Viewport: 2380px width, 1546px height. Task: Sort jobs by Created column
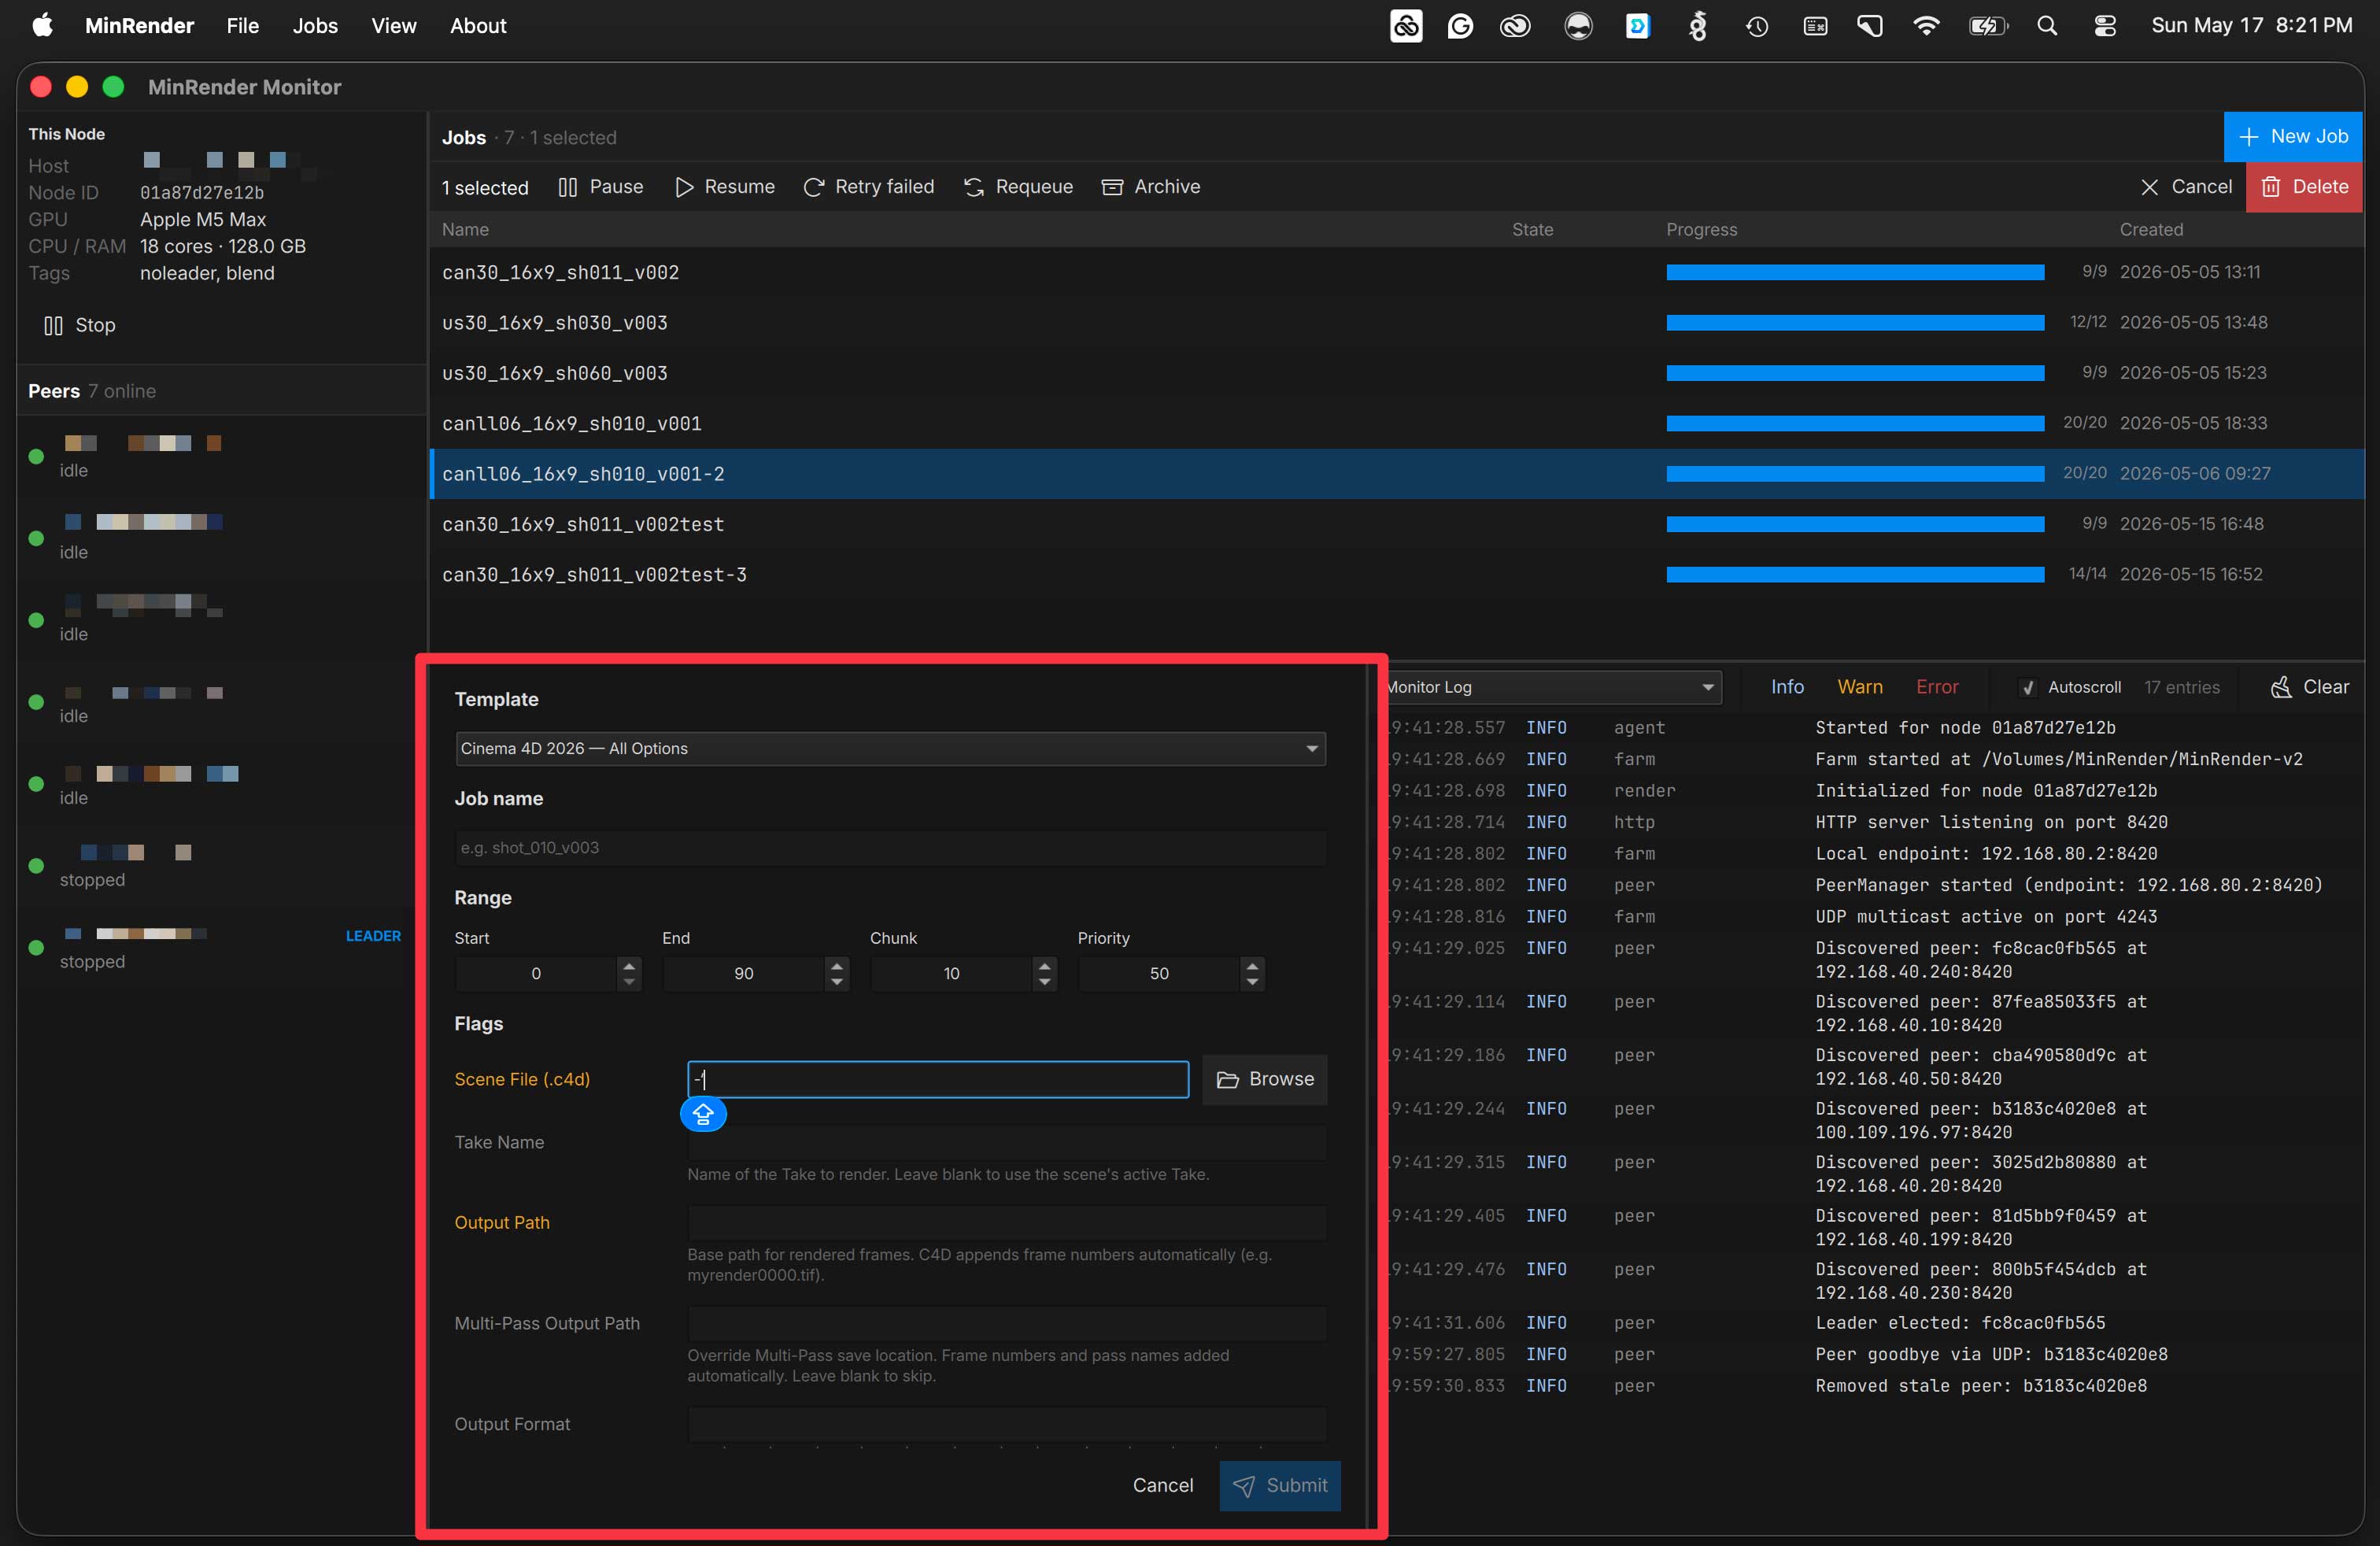[x=2151, y=230]
